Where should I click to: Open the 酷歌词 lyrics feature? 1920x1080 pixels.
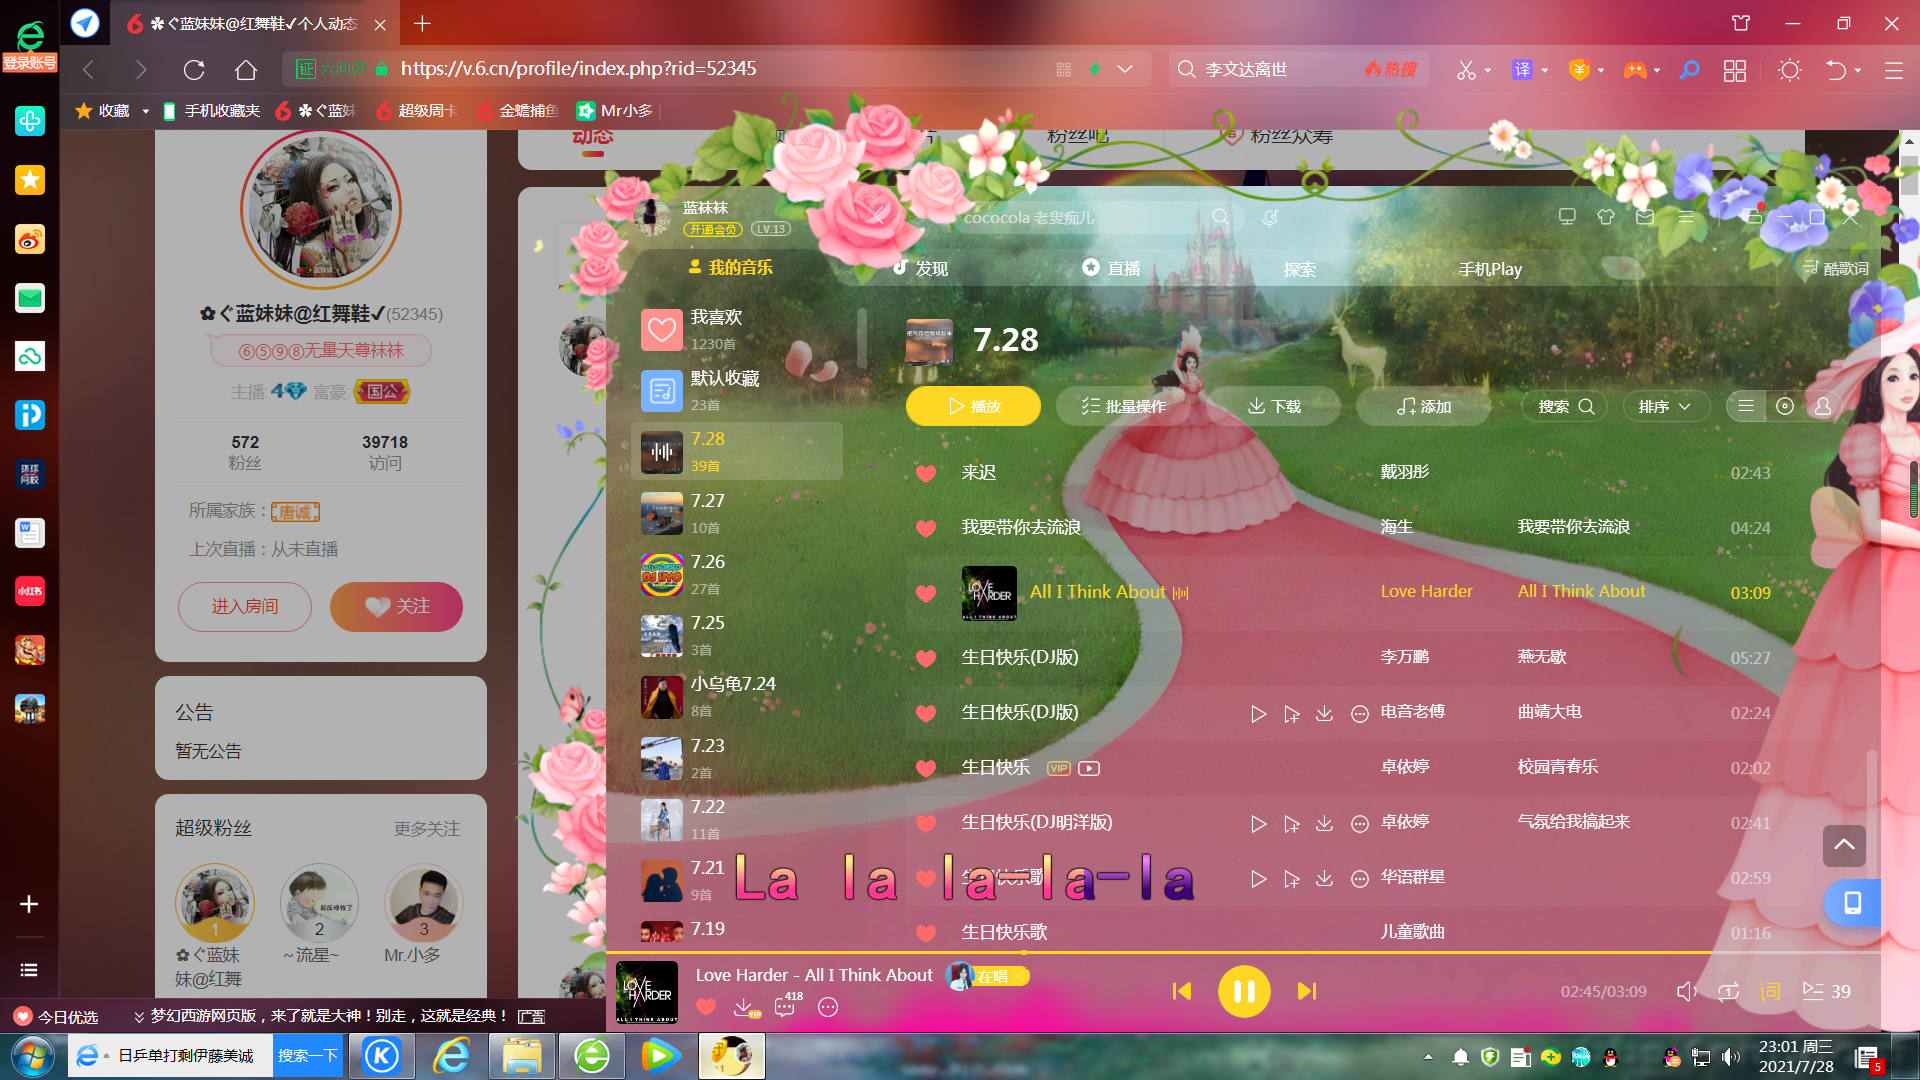pos(1836,268)
